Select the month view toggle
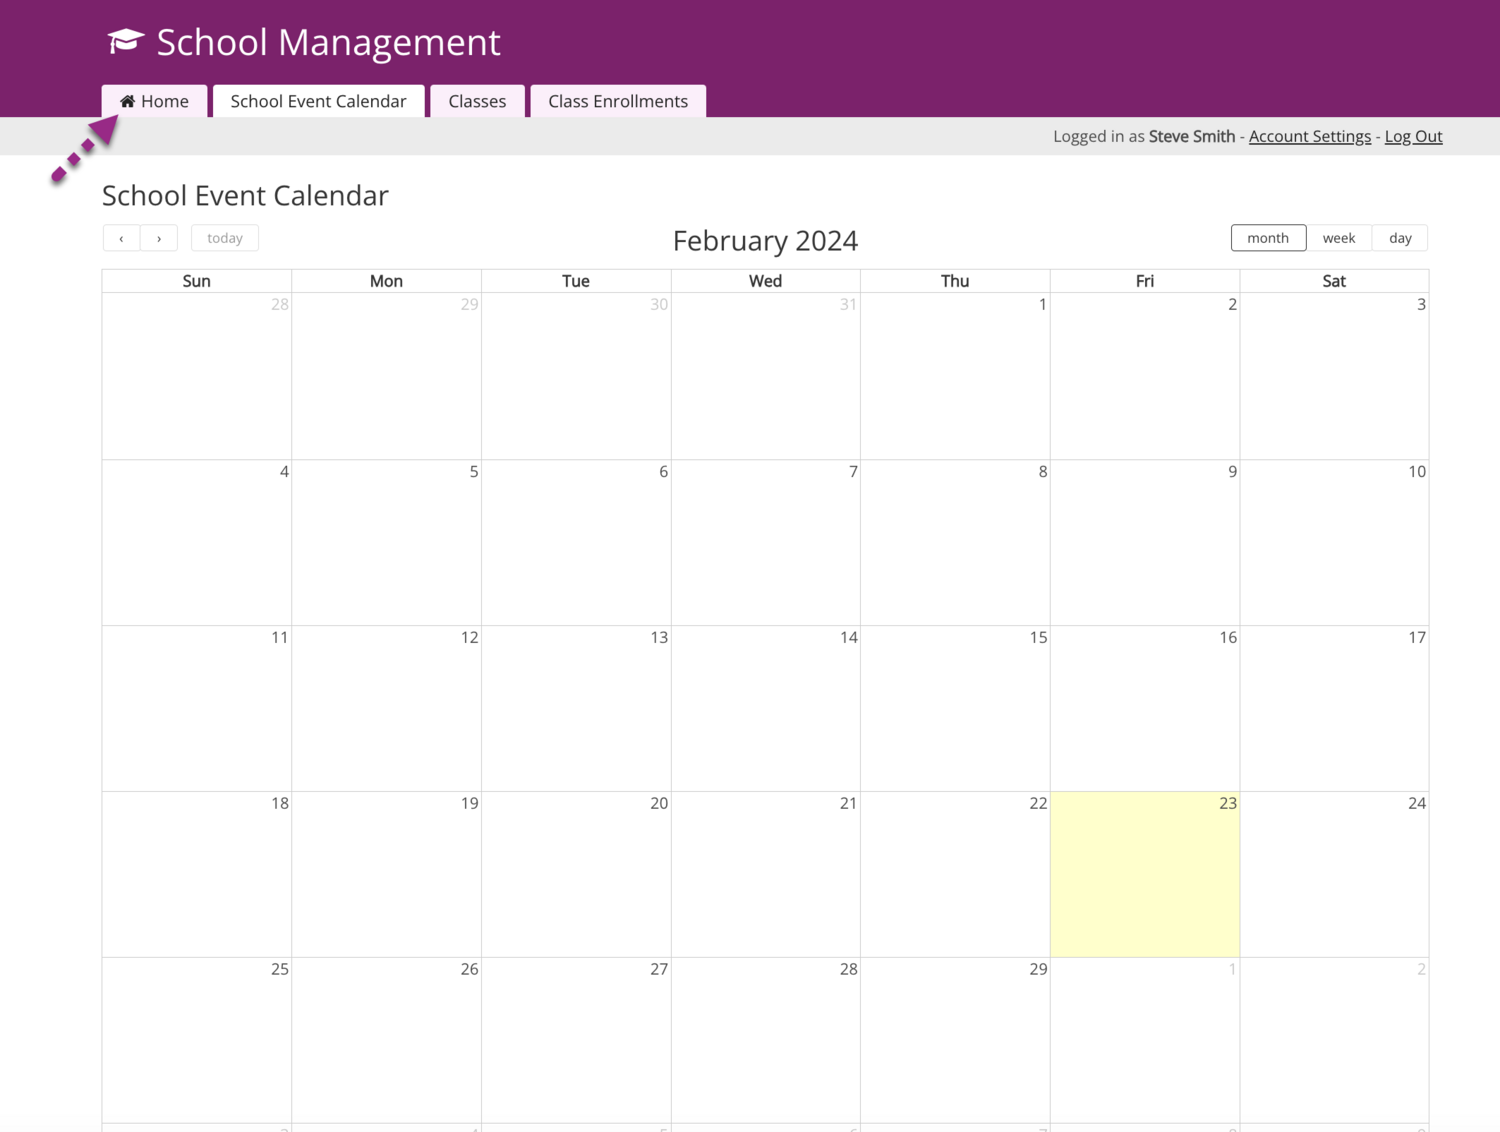 click(1267, 238)
